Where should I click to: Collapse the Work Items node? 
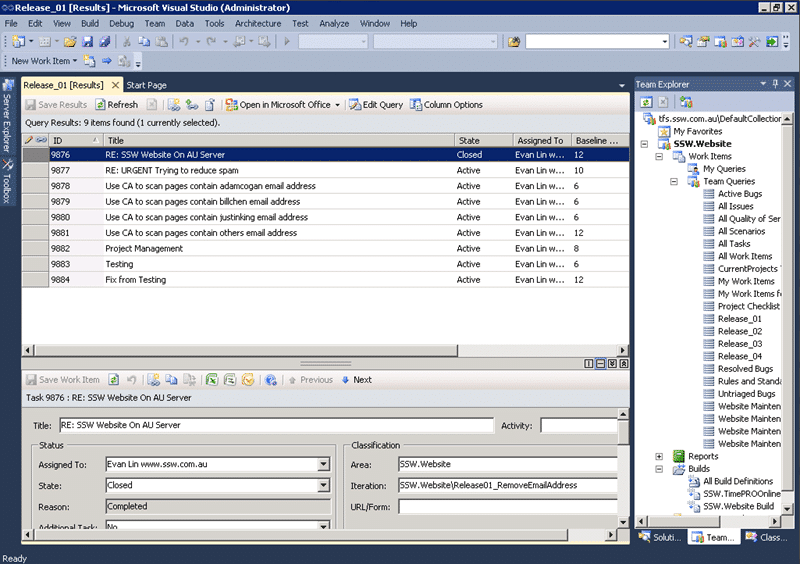click(x=659, y=157)
